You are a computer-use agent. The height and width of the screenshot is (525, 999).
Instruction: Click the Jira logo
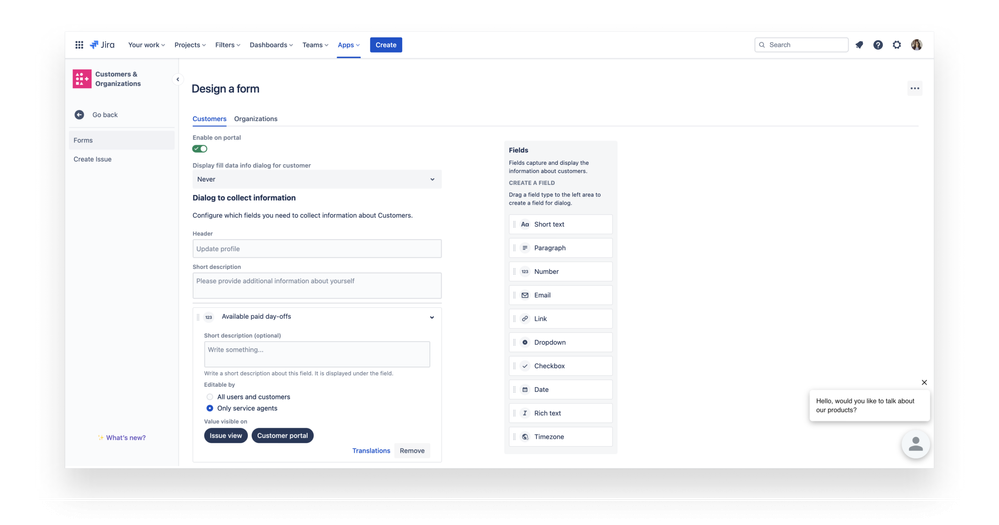102,45
